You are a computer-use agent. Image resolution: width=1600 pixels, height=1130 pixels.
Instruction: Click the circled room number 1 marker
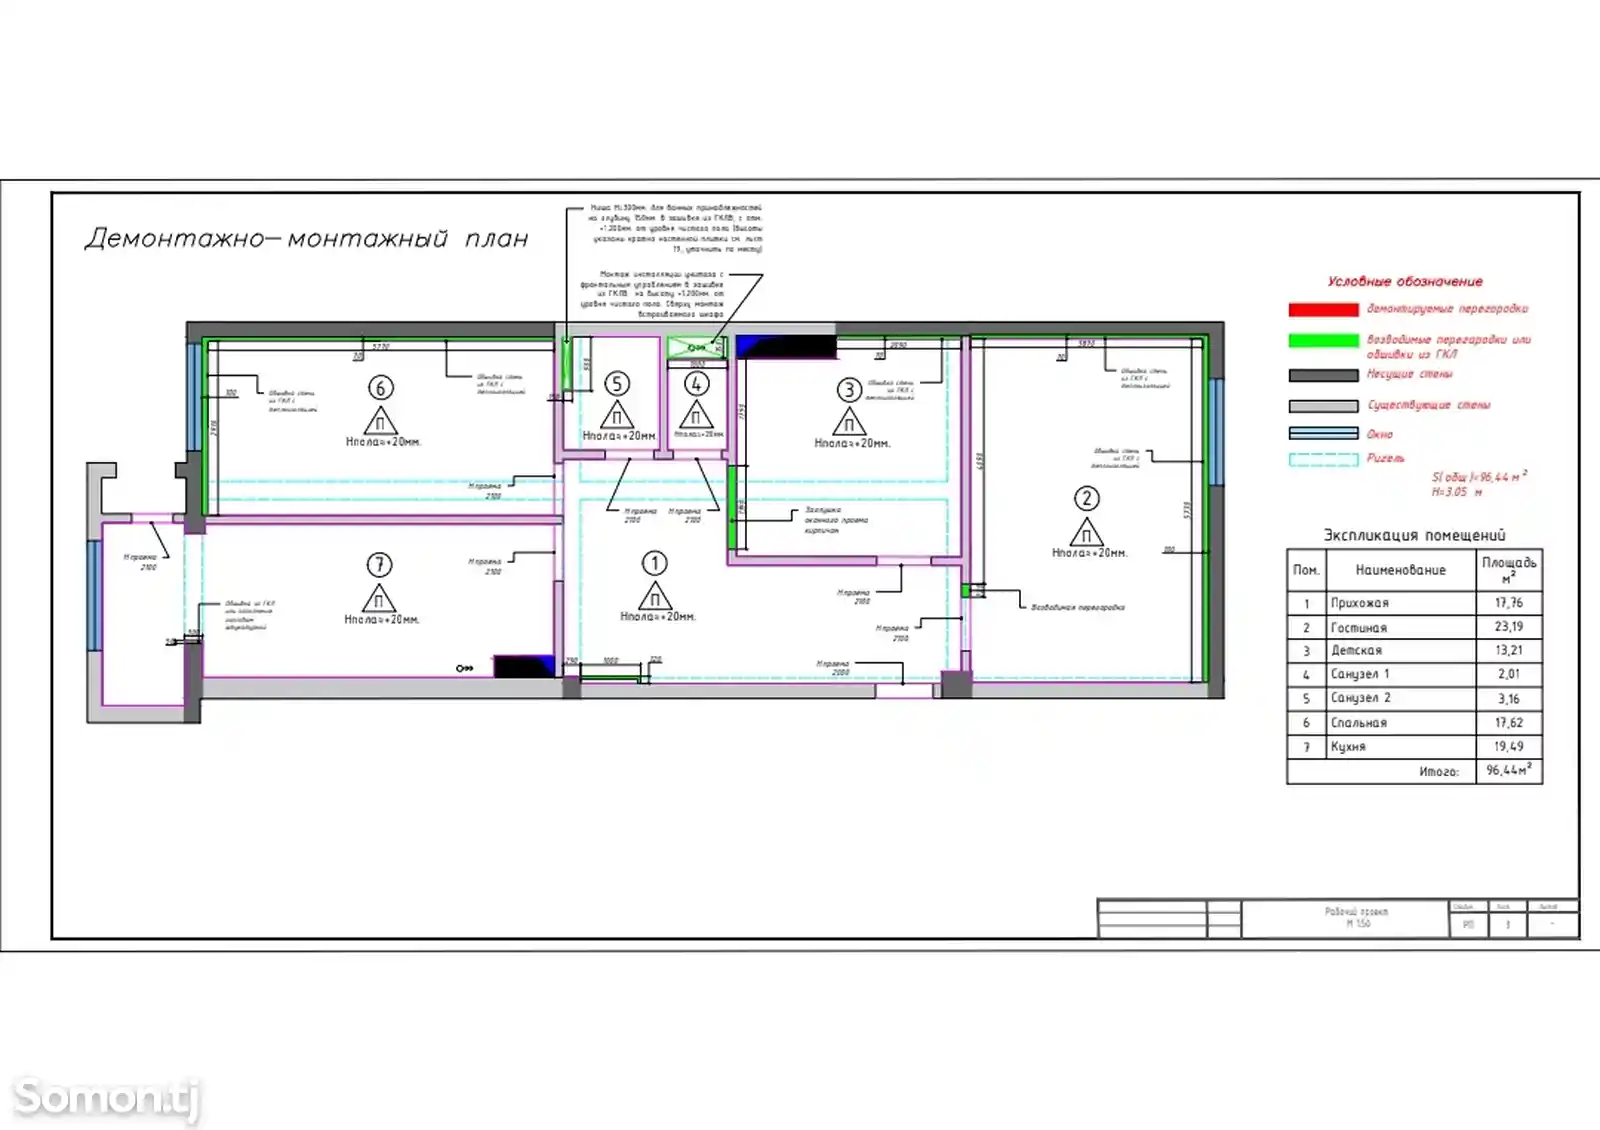pos(655,564)
